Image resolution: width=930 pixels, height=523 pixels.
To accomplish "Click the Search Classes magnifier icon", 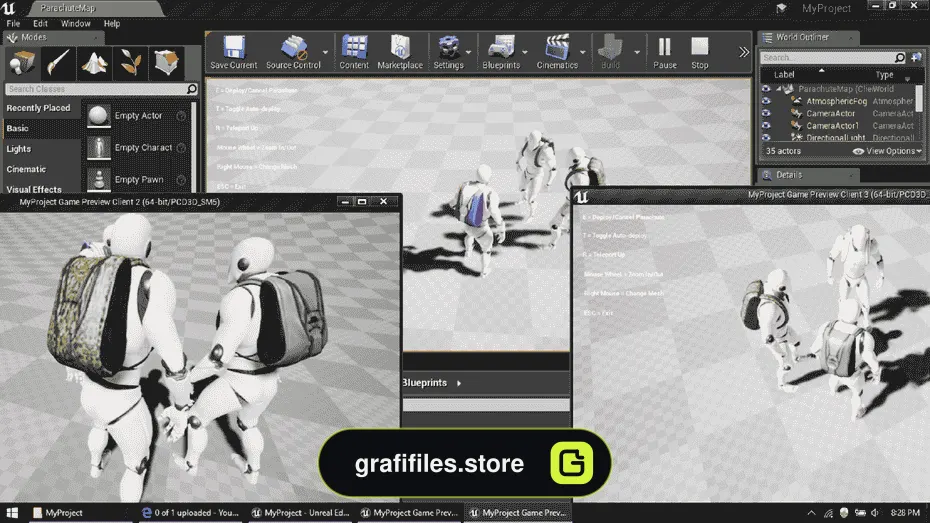I will pyautogui.click(x=192, y=89).
